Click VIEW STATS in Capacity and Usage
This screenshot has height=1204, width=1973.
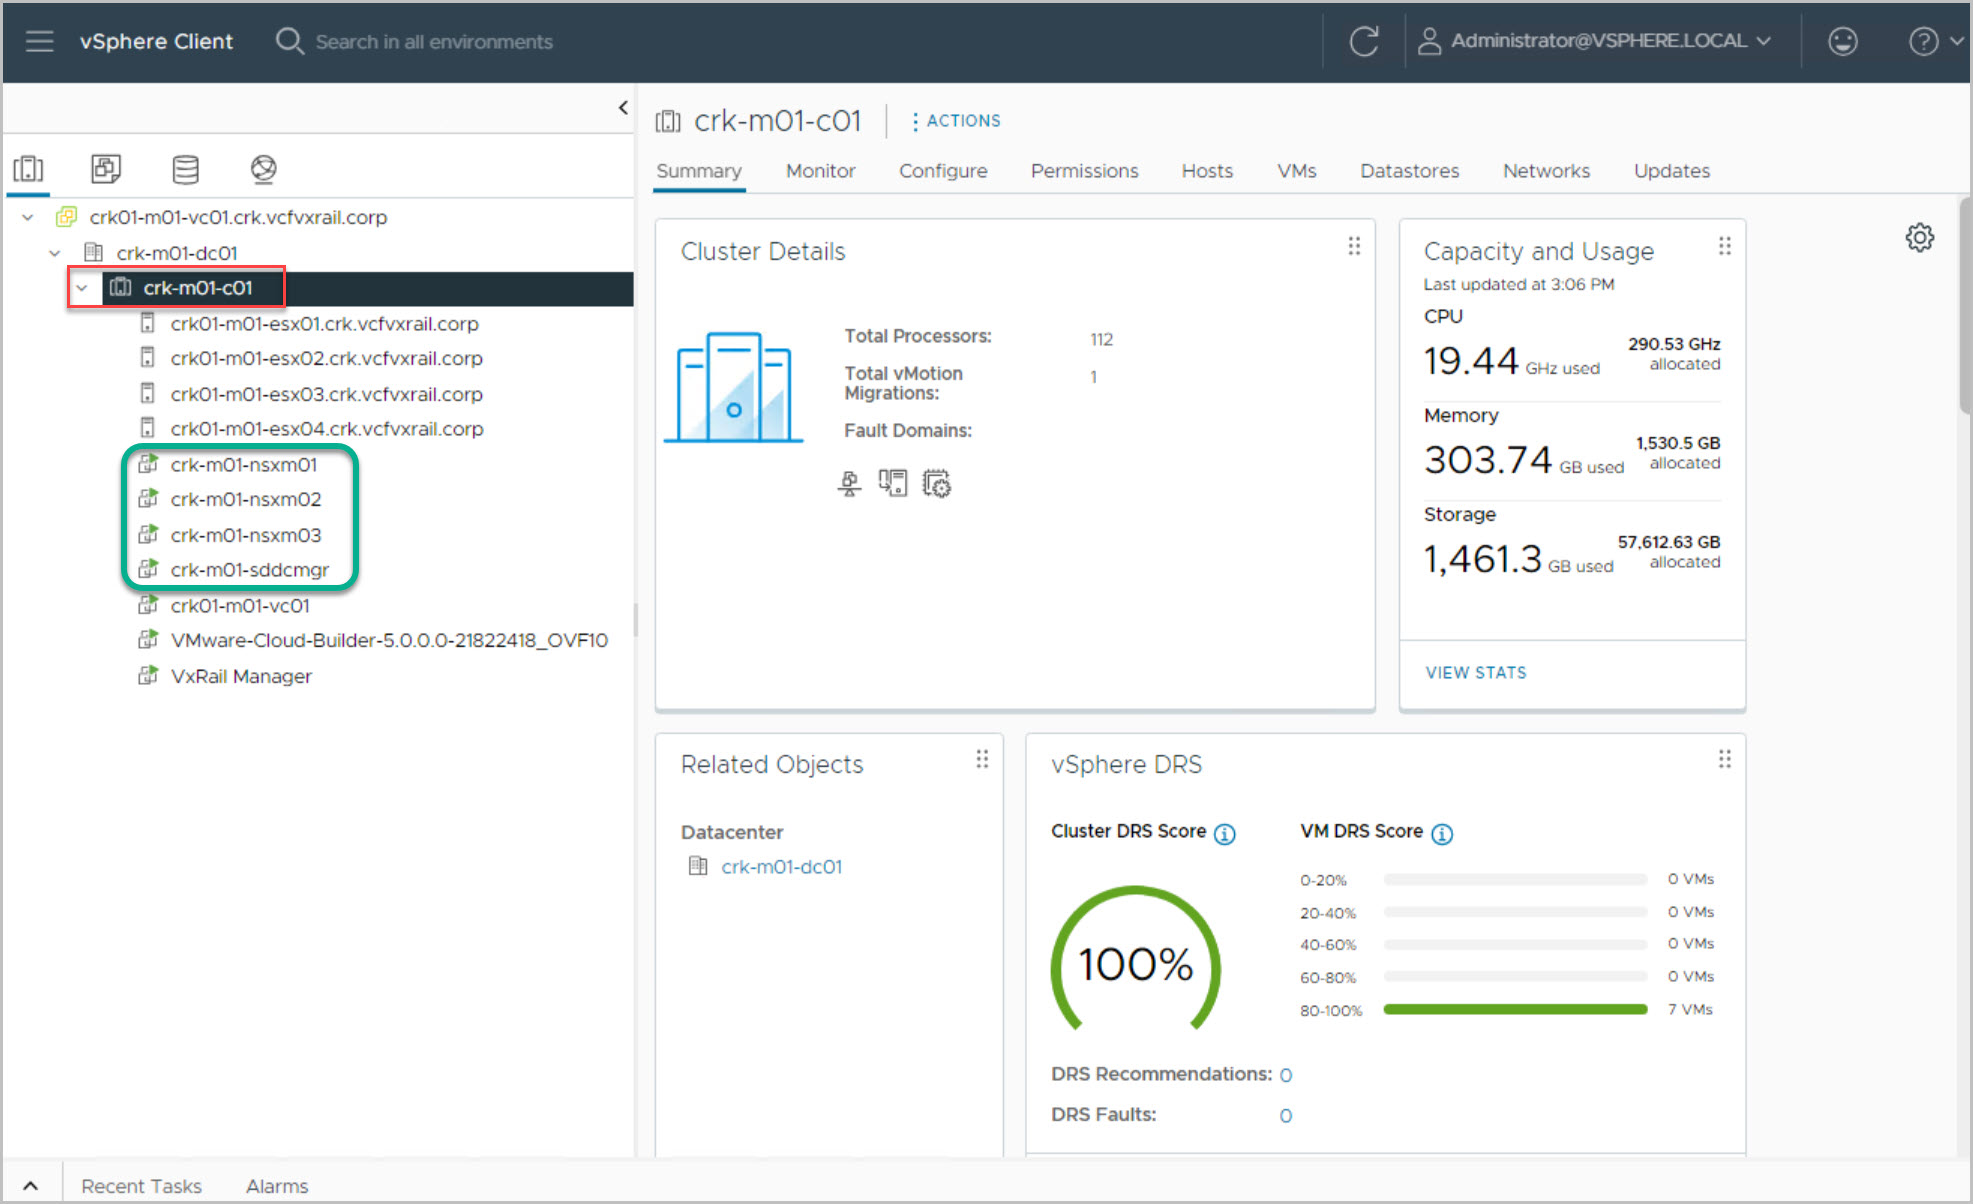(x=1475, y=673)
